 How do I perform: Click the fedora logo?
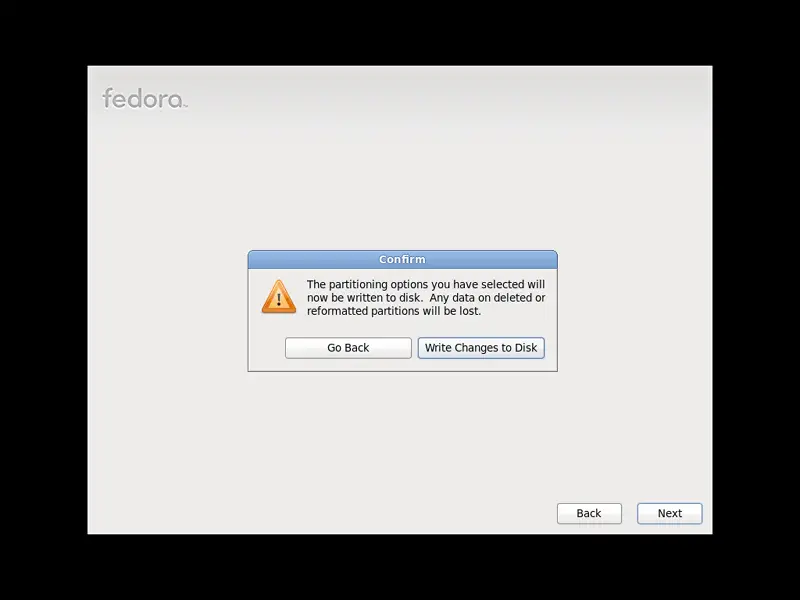click(x=145, y=98)
